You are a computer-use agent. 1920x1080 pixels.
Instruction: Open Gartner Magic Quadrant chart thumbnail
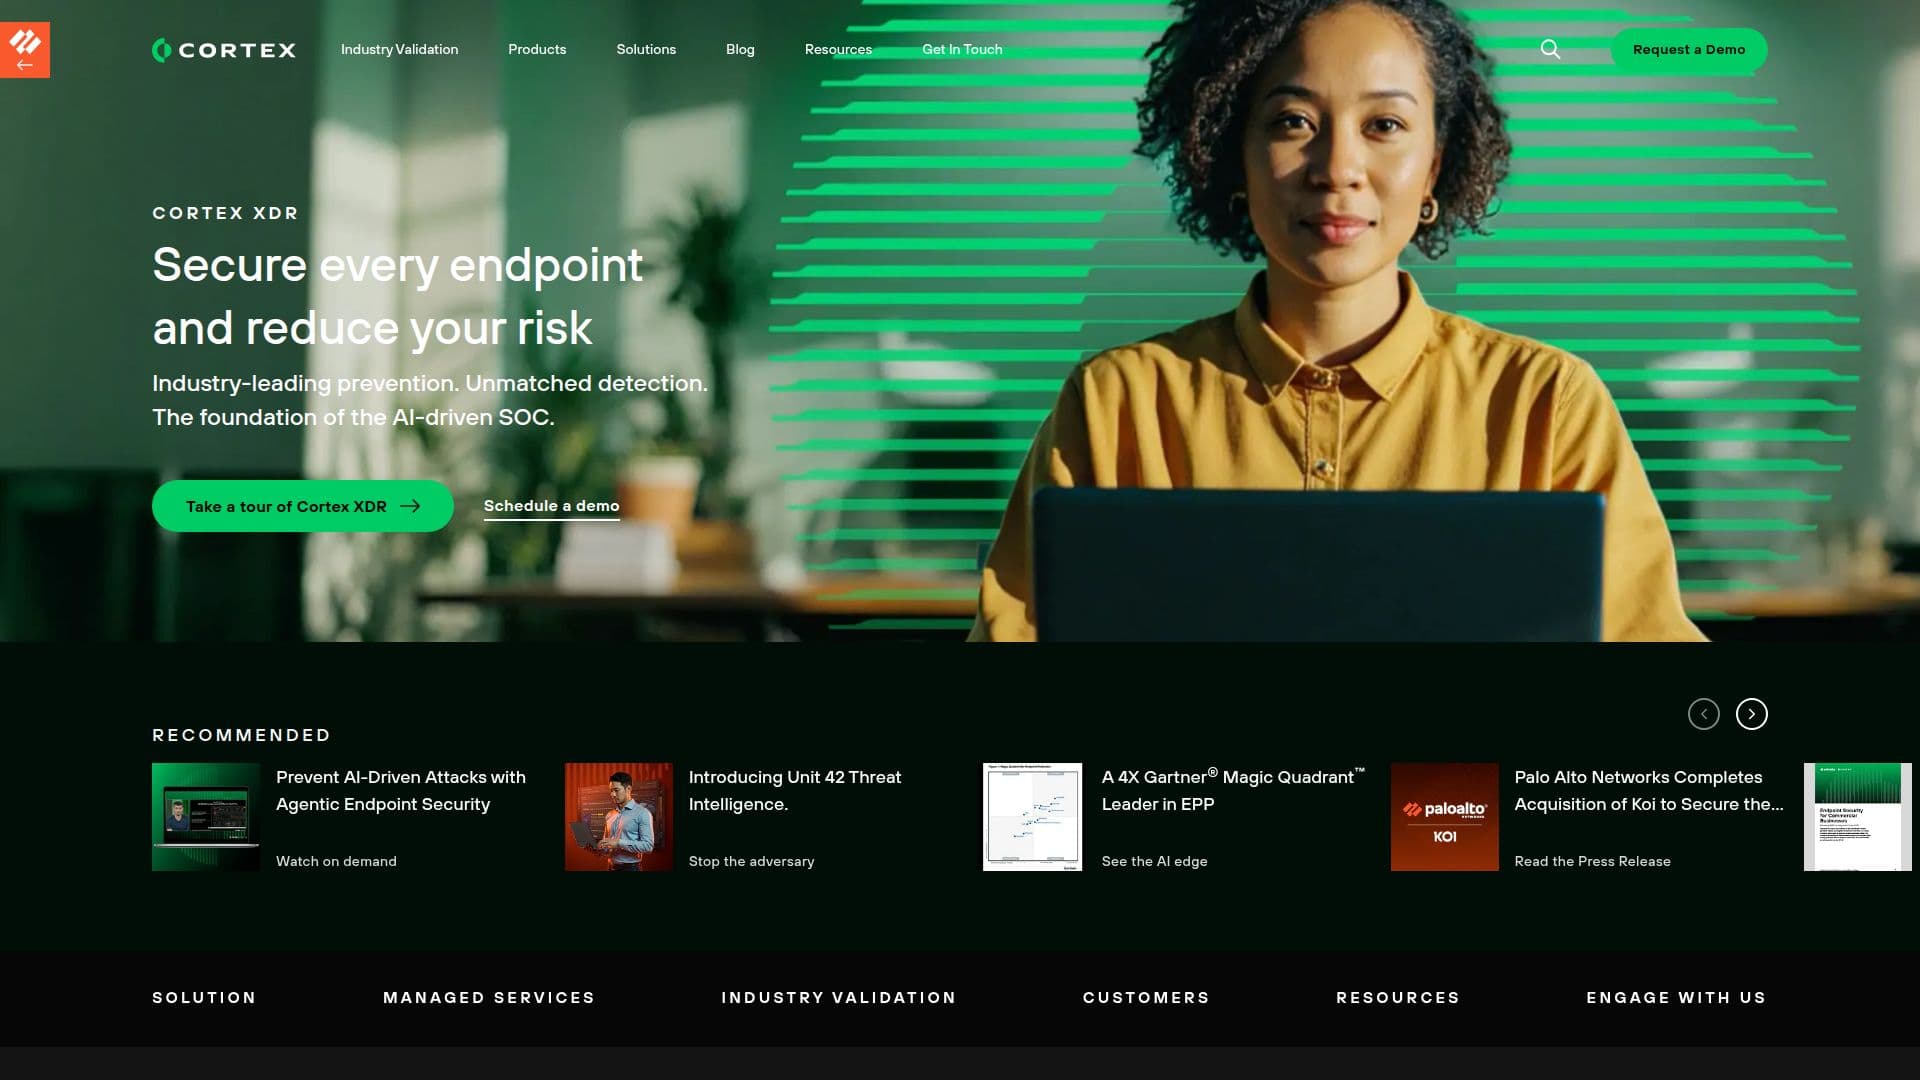[x=1032, y=817]
